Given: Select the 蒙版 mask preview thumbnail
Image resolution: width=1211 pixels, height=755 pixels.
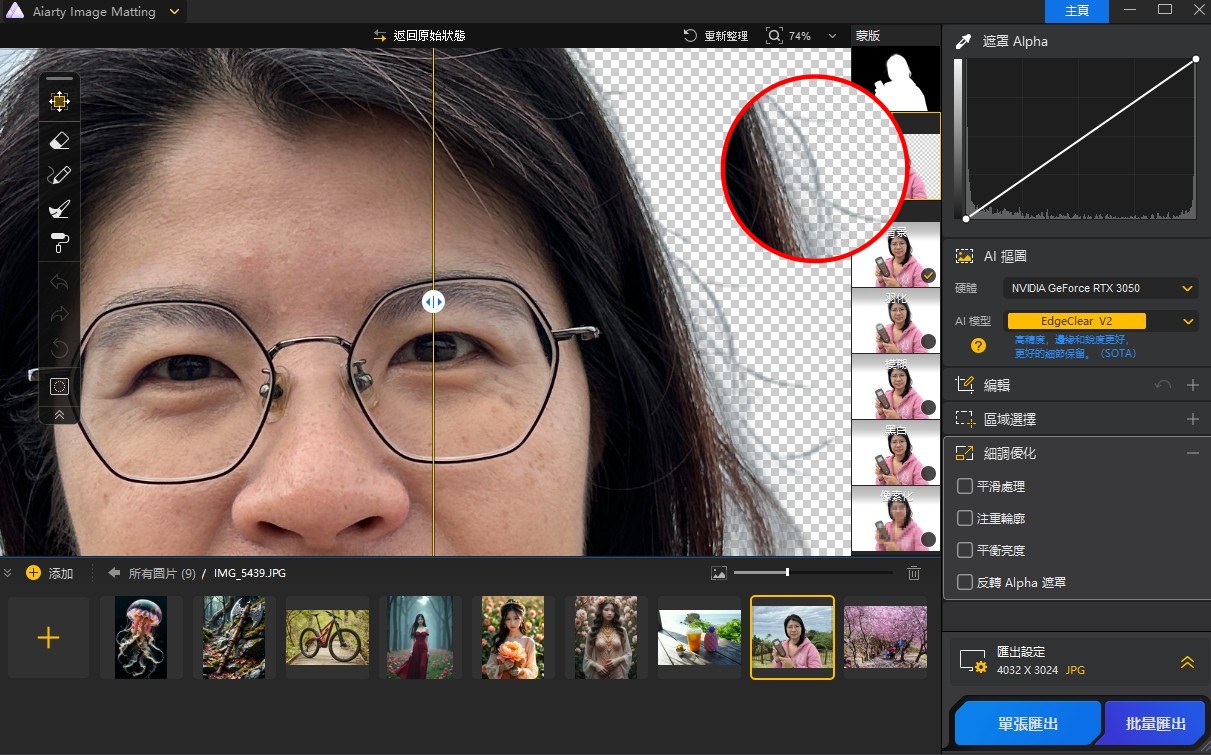Looking at the screenshot, I should point(896,78).
